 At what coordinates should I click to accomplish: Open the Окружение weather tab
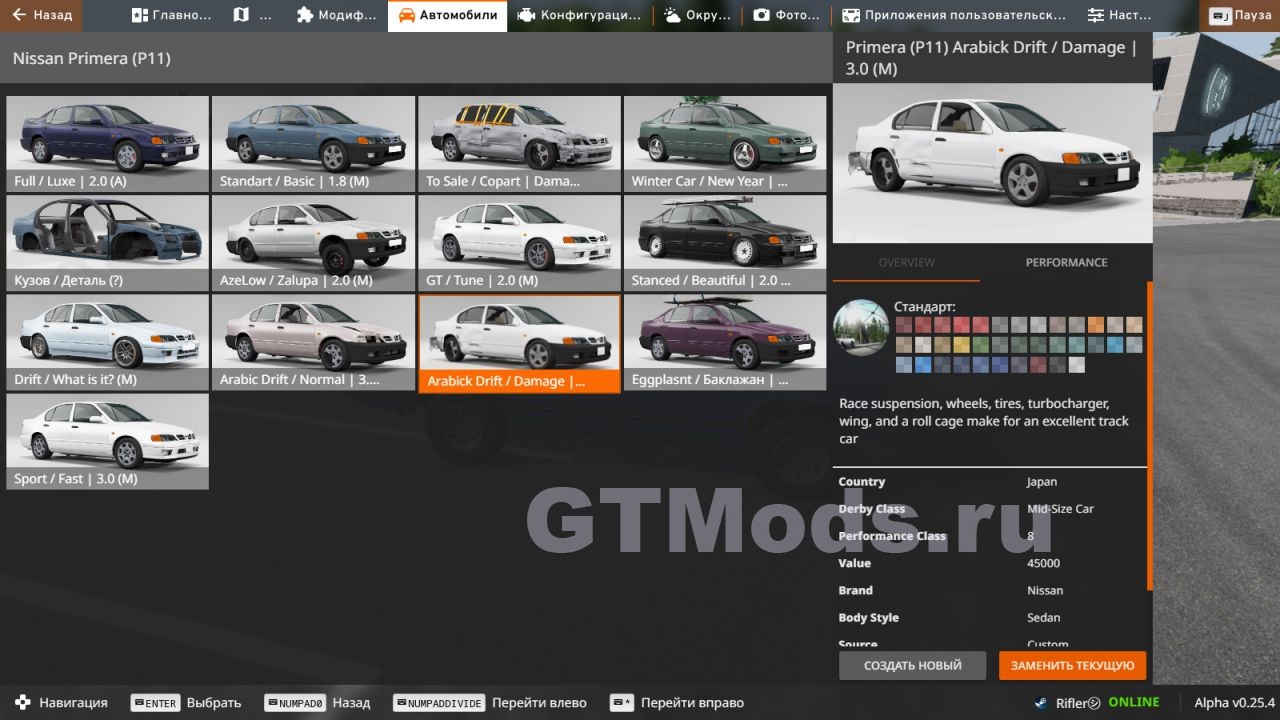(696, 15)
